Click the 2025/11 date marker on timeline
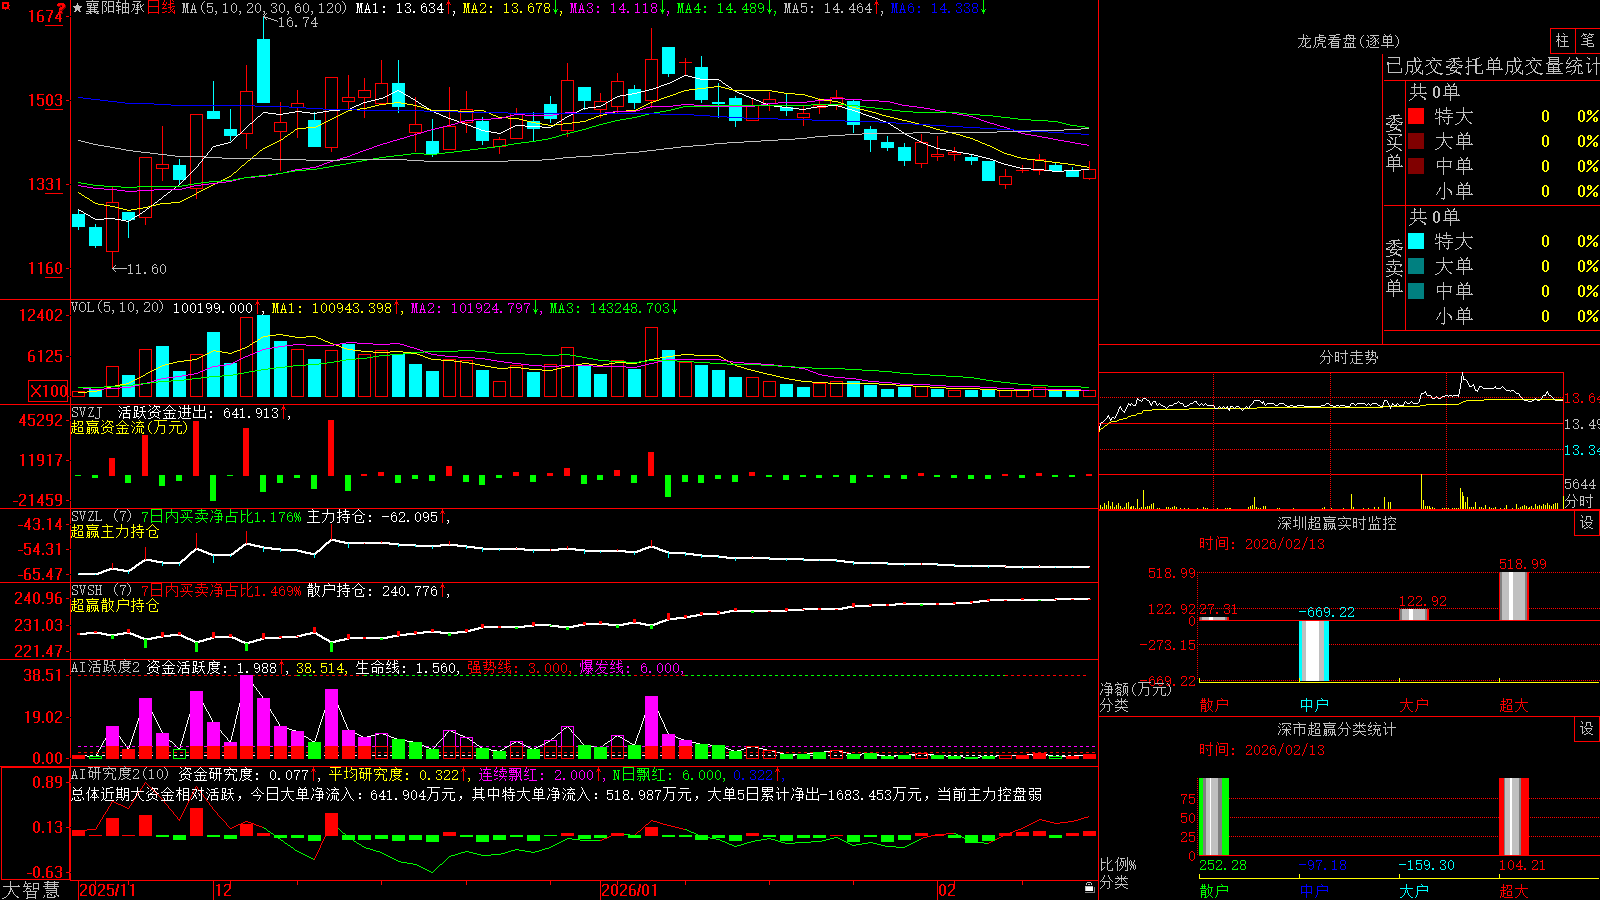The image size is (1600, 900). point(107,890)
